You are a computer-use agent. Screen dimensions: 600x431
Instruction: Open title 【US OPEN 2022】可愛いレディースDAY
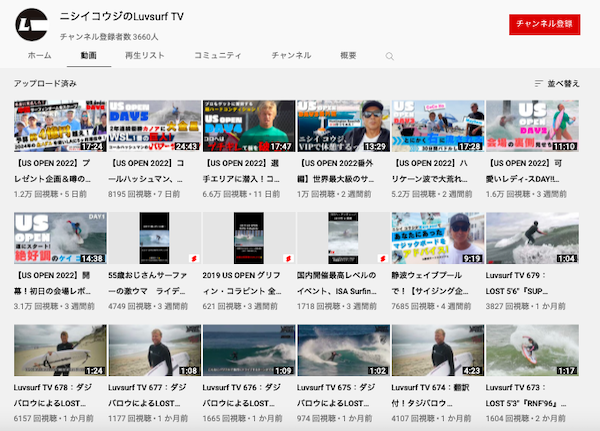[524, 171]
